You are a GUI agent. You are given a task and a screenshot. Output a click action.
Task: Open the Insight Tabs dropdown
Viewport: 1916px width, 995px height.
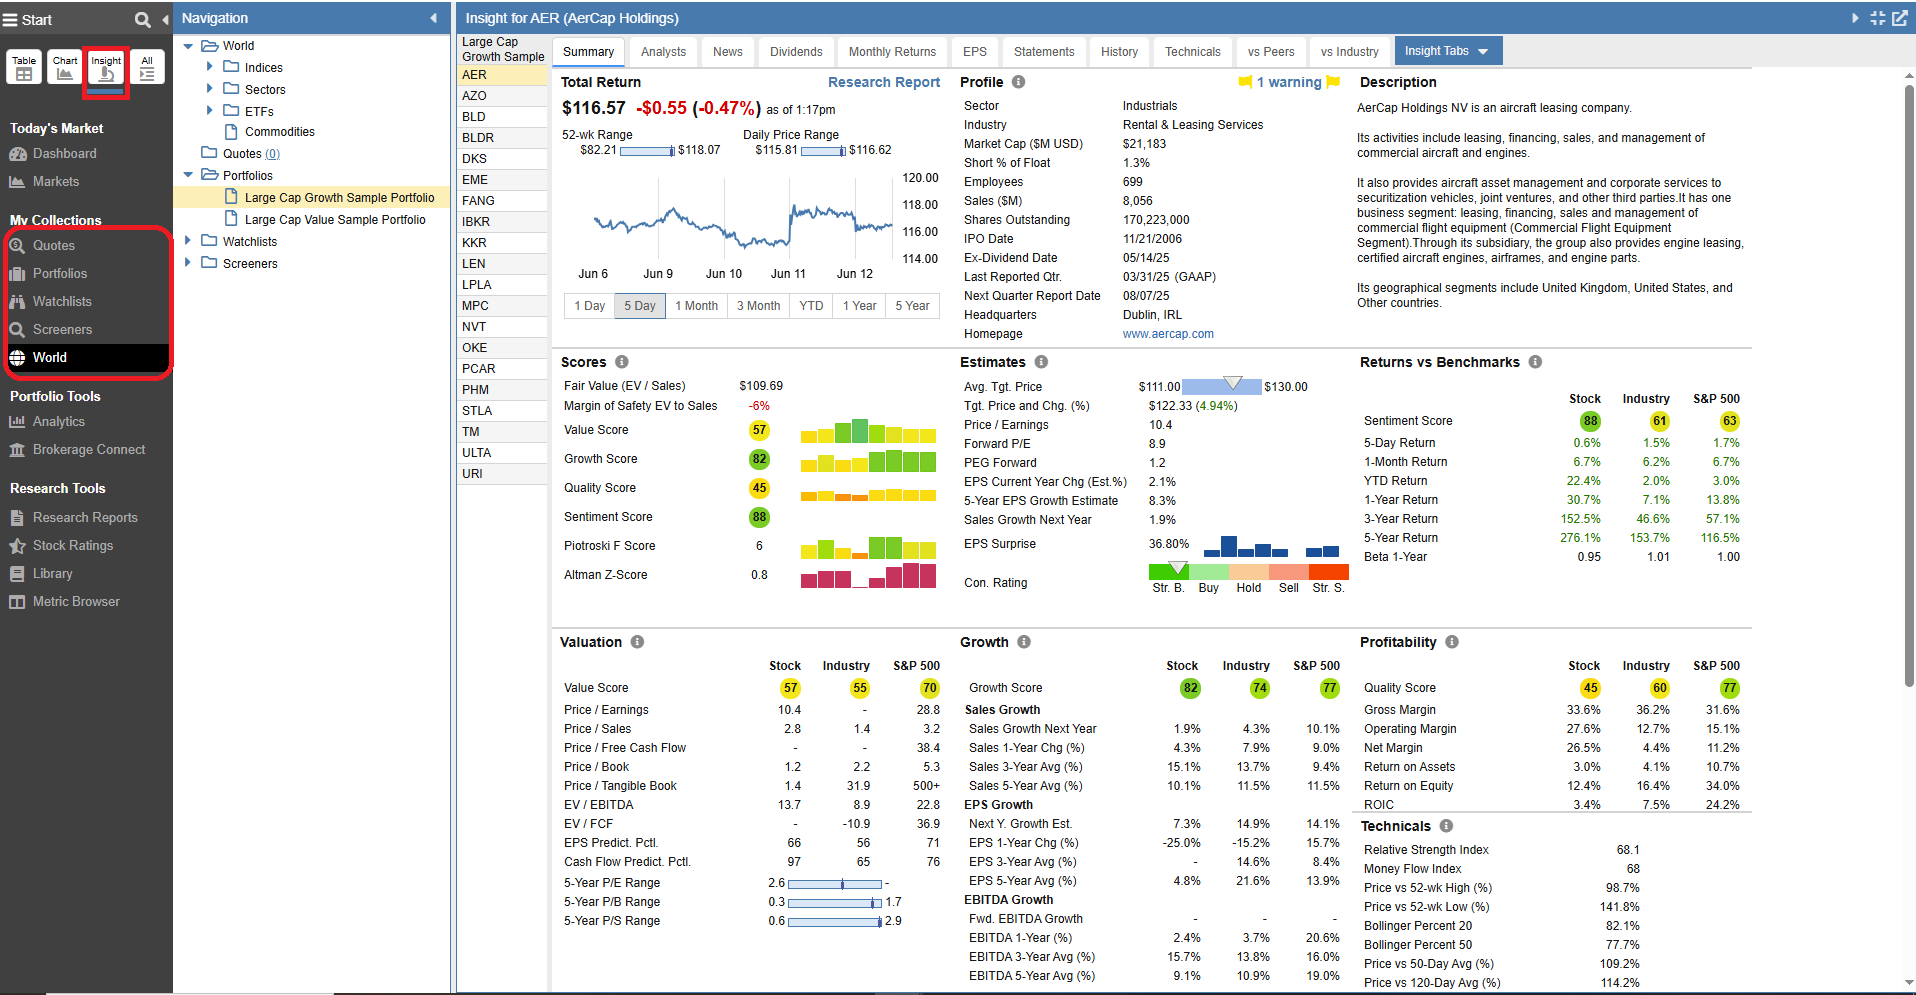[1445, 51]
